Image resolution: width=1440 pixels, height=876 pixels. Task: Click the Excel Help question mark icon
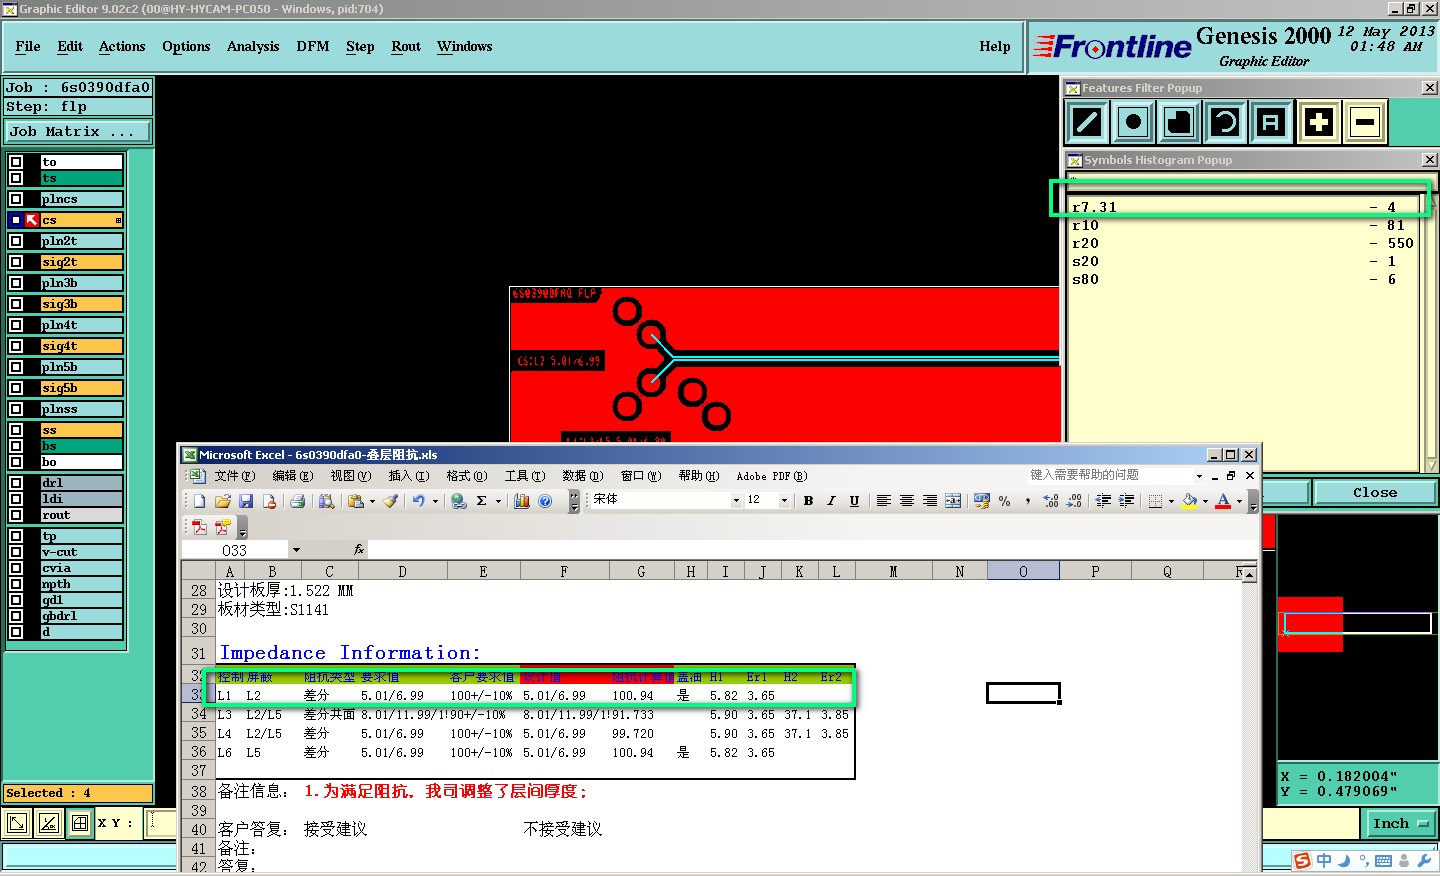(x=545, y=501)
